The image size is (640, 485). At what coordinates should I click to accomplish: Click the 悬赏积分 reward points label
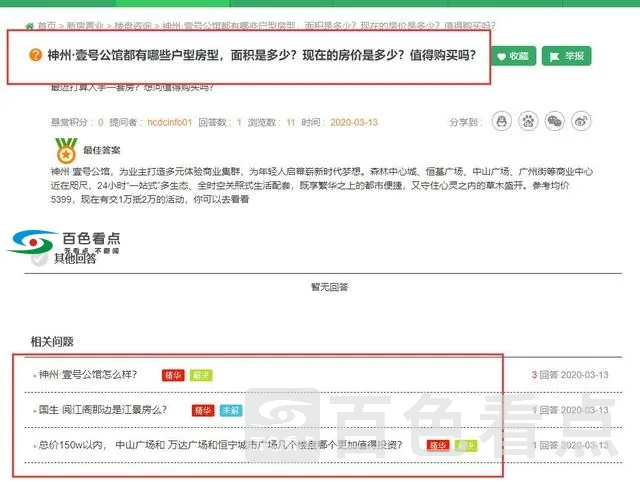click(71, 122)
